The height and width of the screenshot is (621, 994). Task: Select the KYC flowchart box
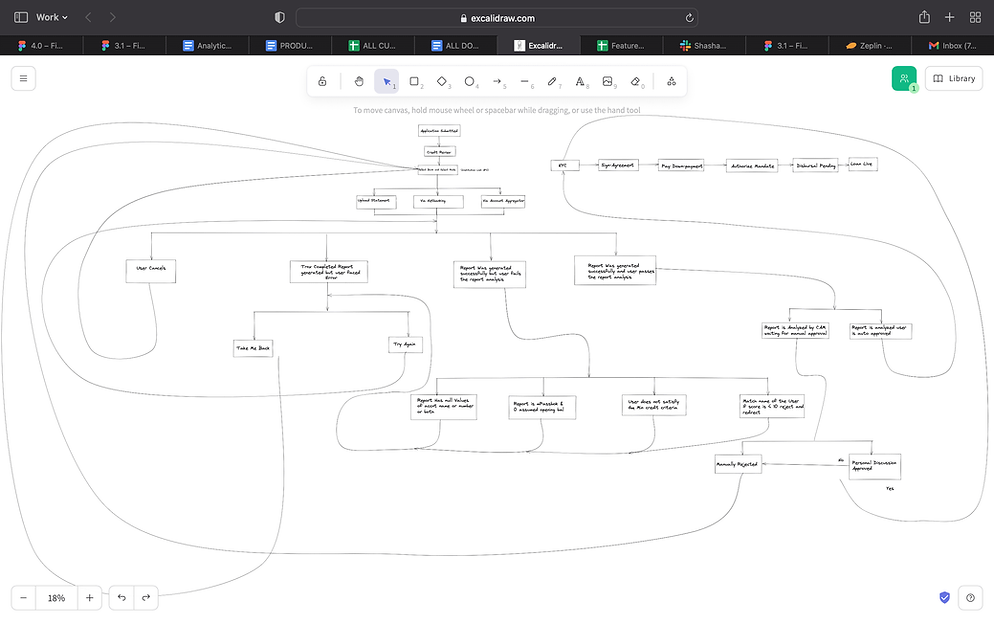coord(565,165)
